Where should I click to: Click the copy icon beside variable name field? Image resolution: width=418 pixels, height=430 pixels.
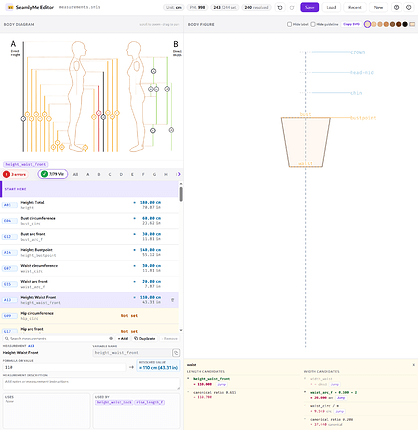click(176, 353)
